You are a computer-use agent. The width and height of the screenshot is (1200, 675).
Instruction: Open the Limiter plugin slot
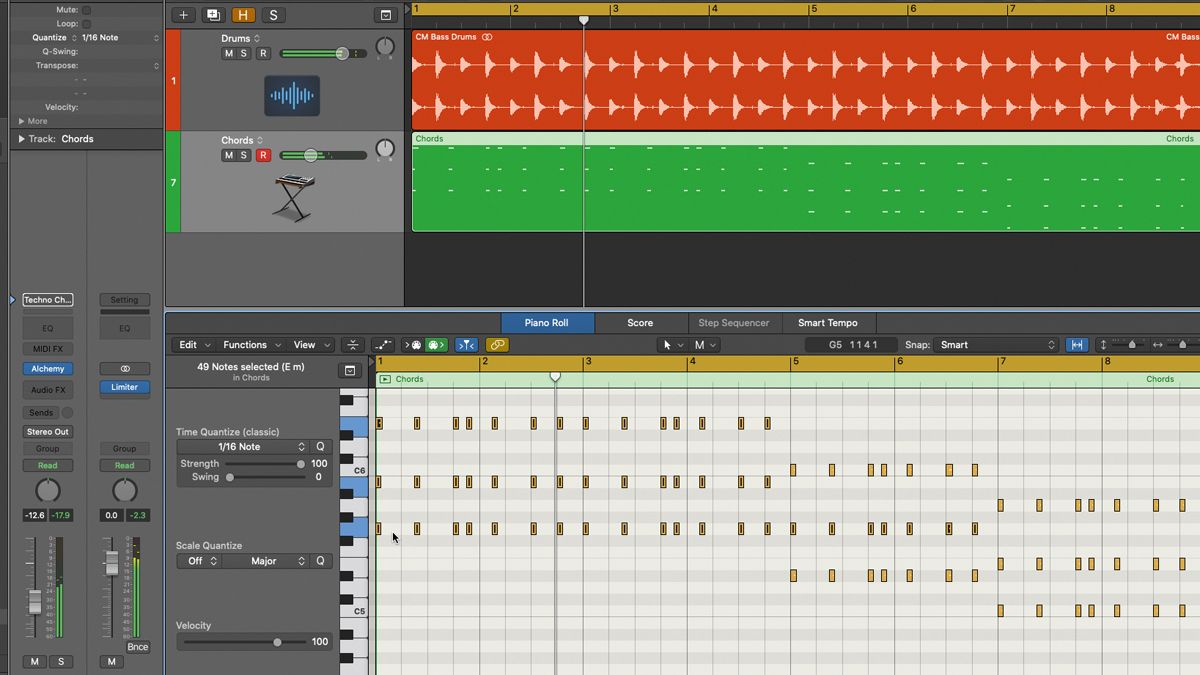point(124,388)
